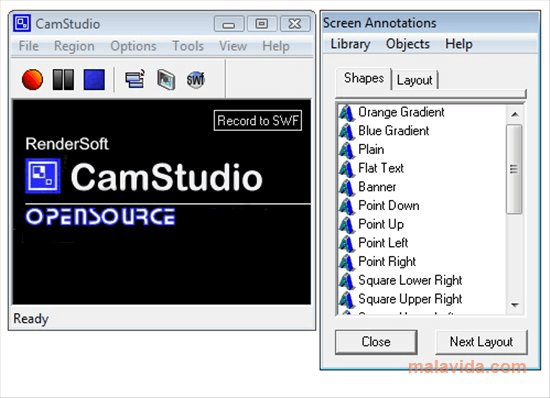The image size is (550, 398).
Task: Select the Square Upper Right entry
Action: 410,299
